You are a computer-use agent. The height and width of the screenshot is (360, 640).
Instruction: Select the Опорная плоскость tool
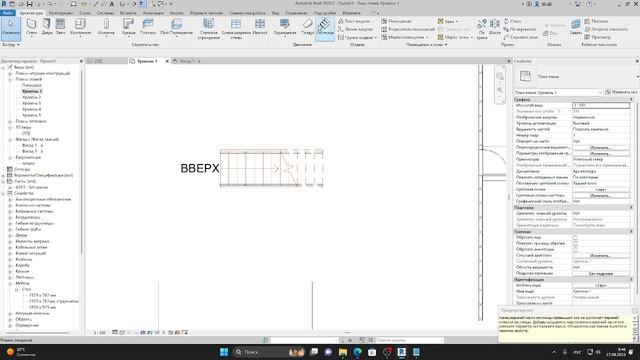click(606, 29)
